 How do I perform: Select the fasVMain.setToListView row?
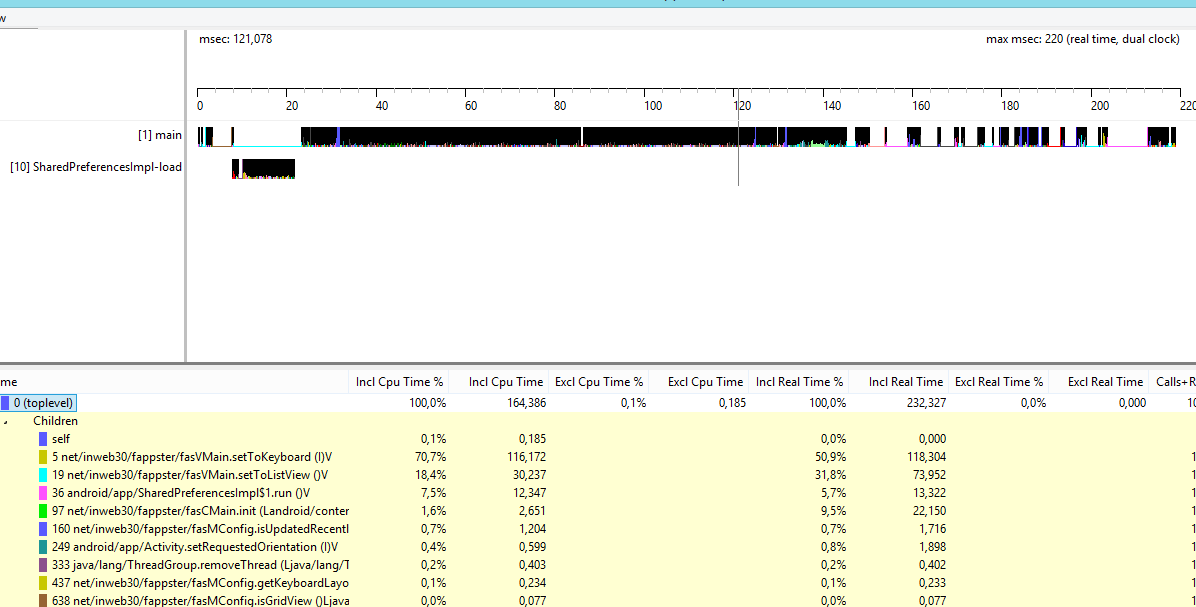pos(598,474)
